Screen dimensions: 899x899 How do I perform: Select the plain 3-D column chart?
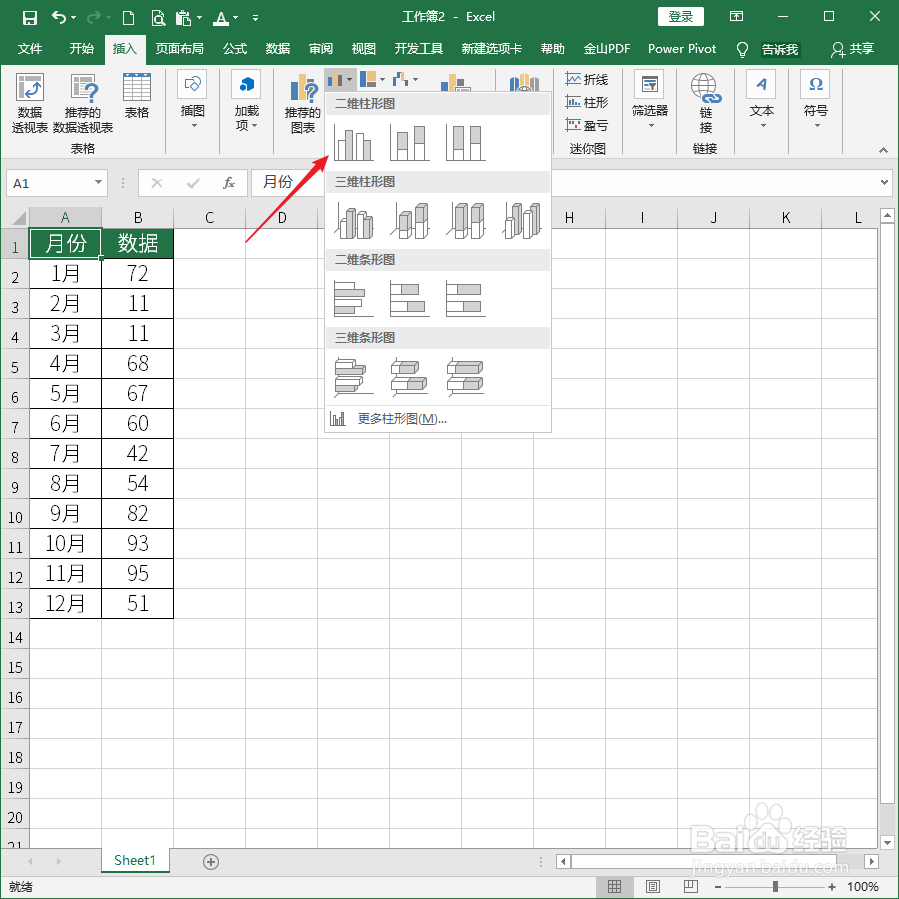(522, 221)
